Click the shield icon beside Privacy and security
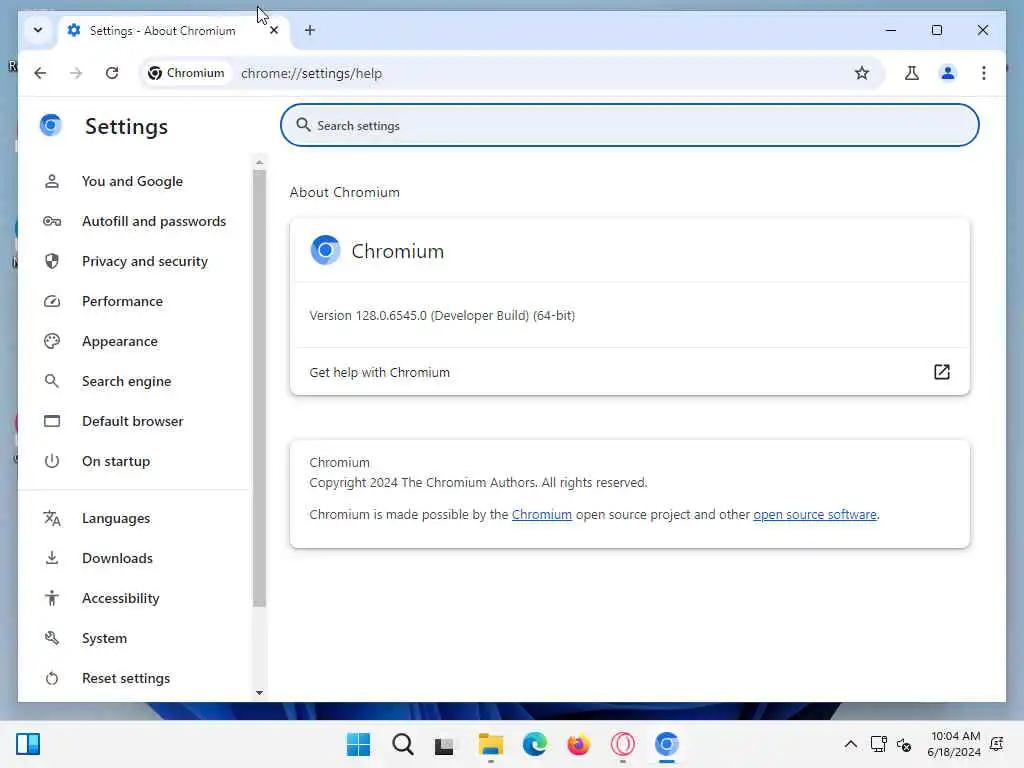This screenshot has width=1024, height=768. tap(52, 261)
